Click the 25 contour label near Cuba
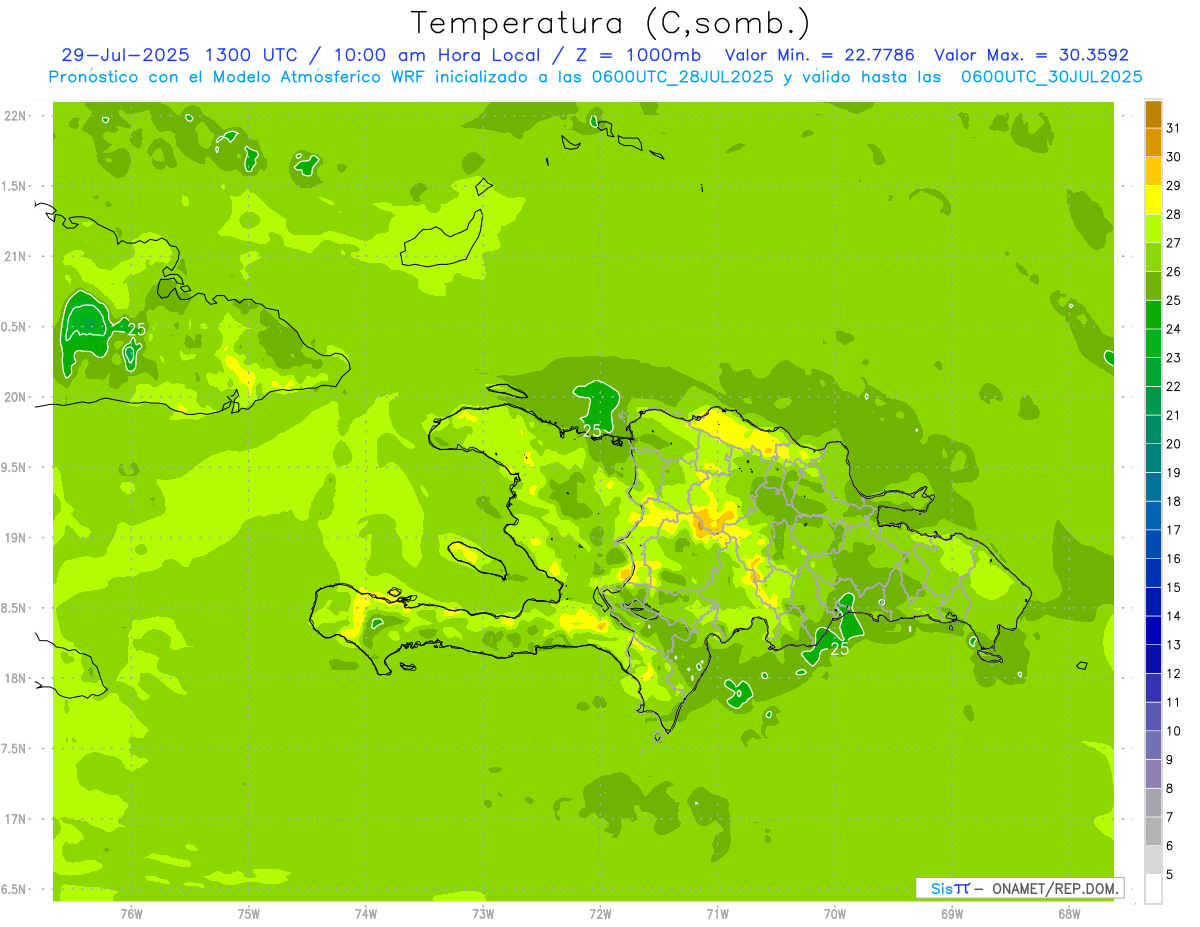 137,329
